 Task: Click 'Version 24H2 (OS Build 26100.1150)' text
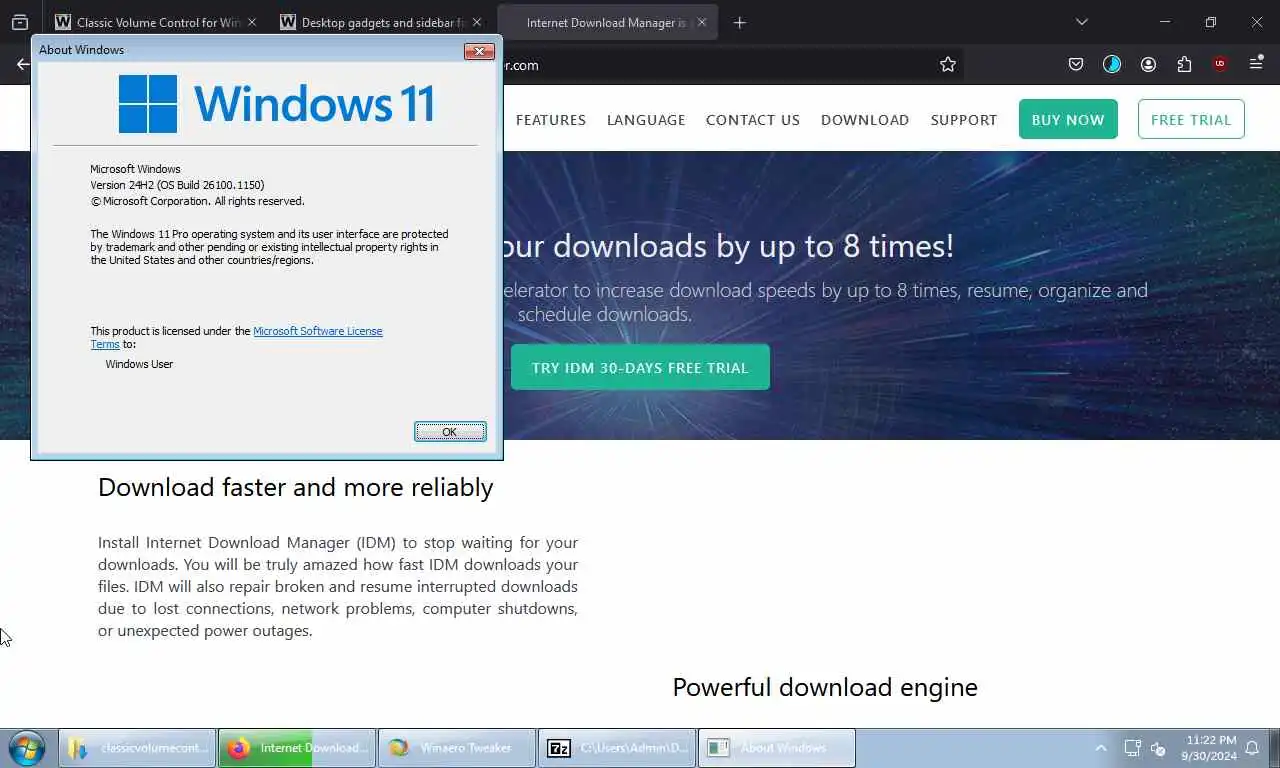point(177,185)
